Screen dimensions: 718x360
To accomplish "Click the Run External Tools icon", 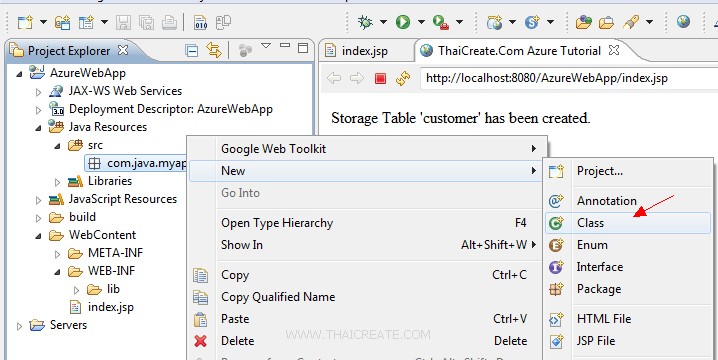I will click(x=441, y=22).
